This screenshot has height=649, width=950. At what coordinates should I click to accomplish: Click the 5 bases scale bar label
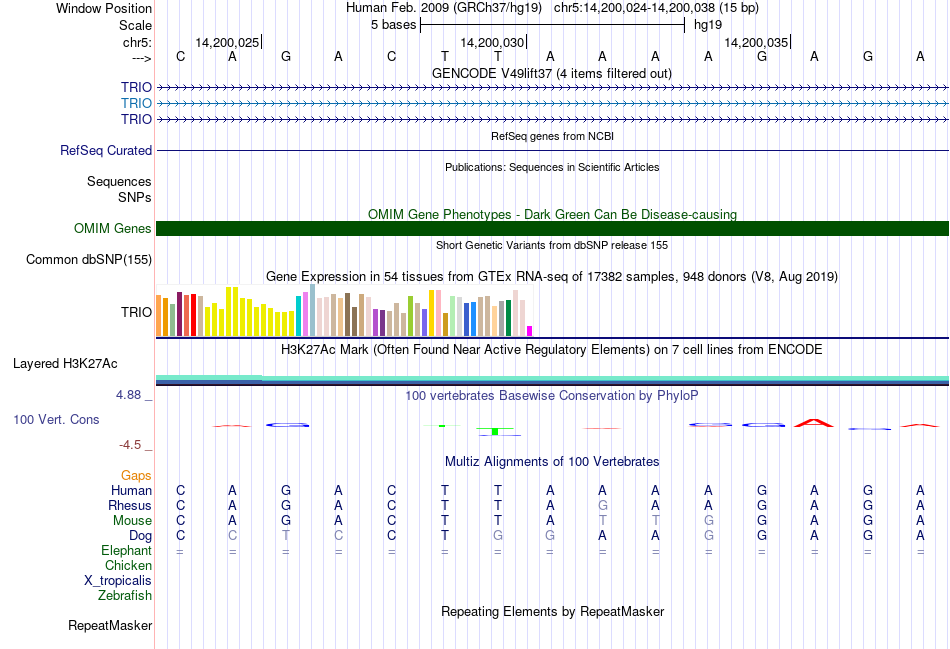393,25
